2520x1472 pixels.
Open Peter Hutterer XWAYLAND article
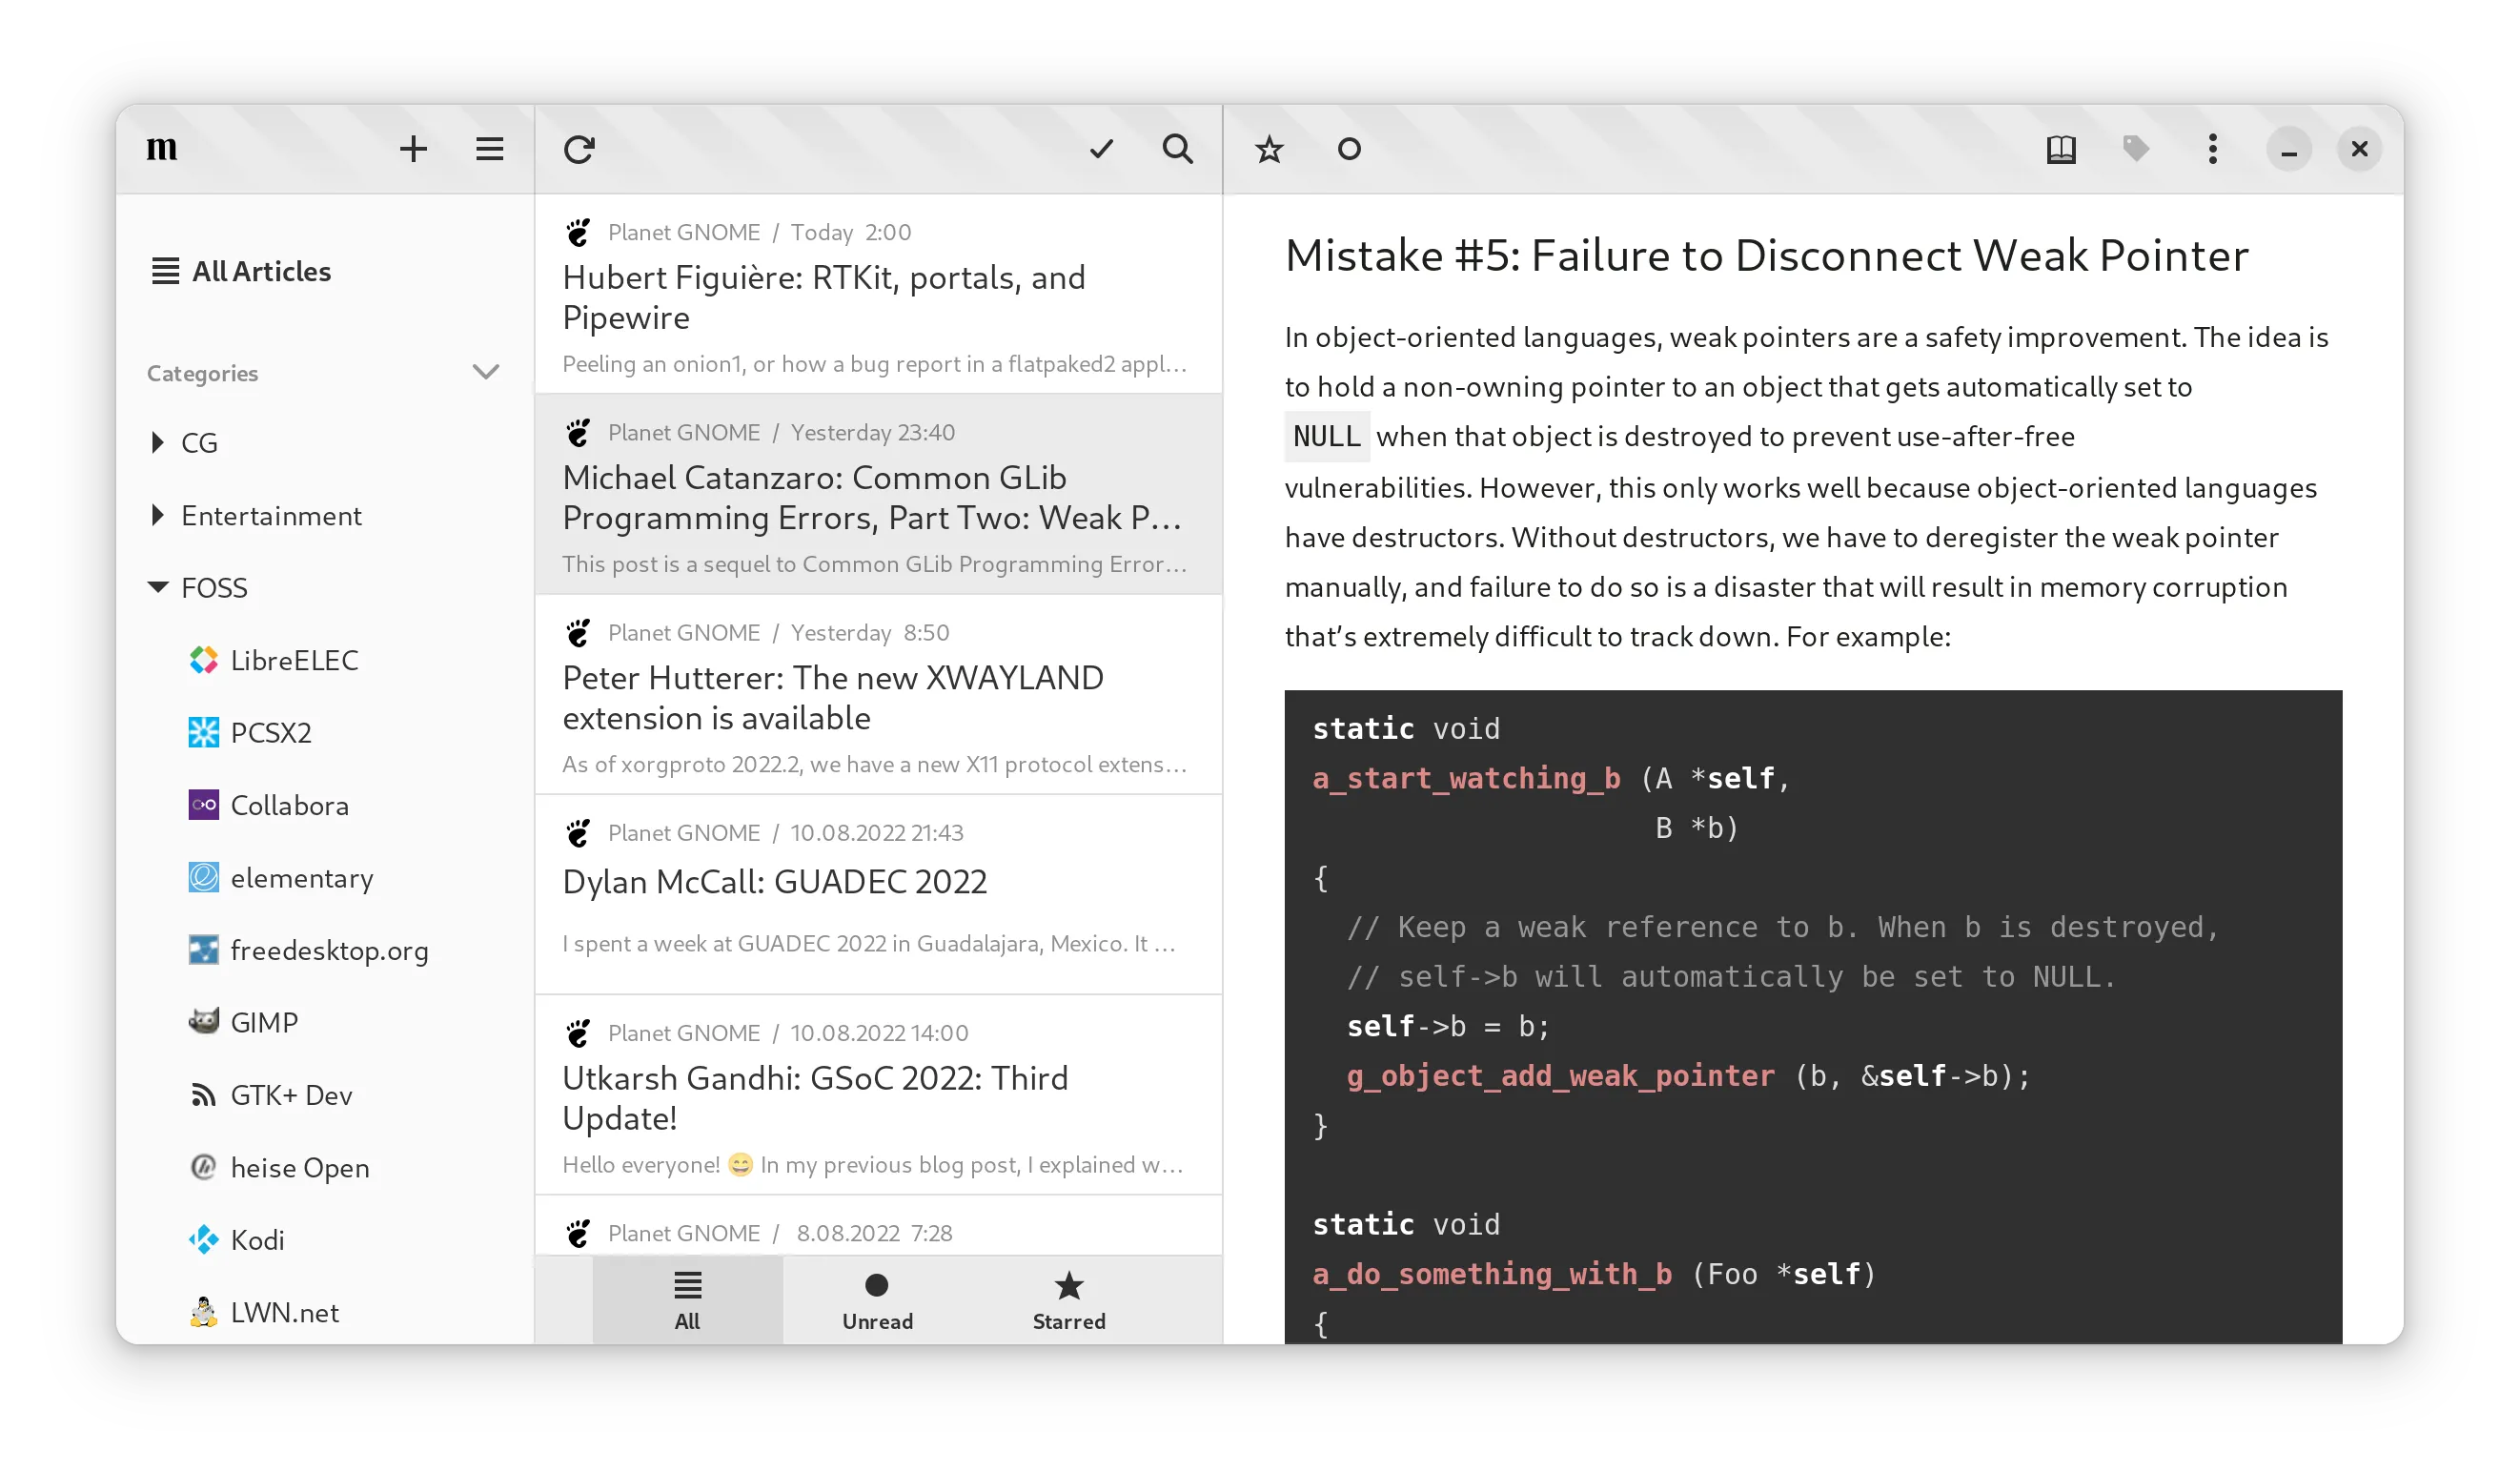tap(878, 695)
